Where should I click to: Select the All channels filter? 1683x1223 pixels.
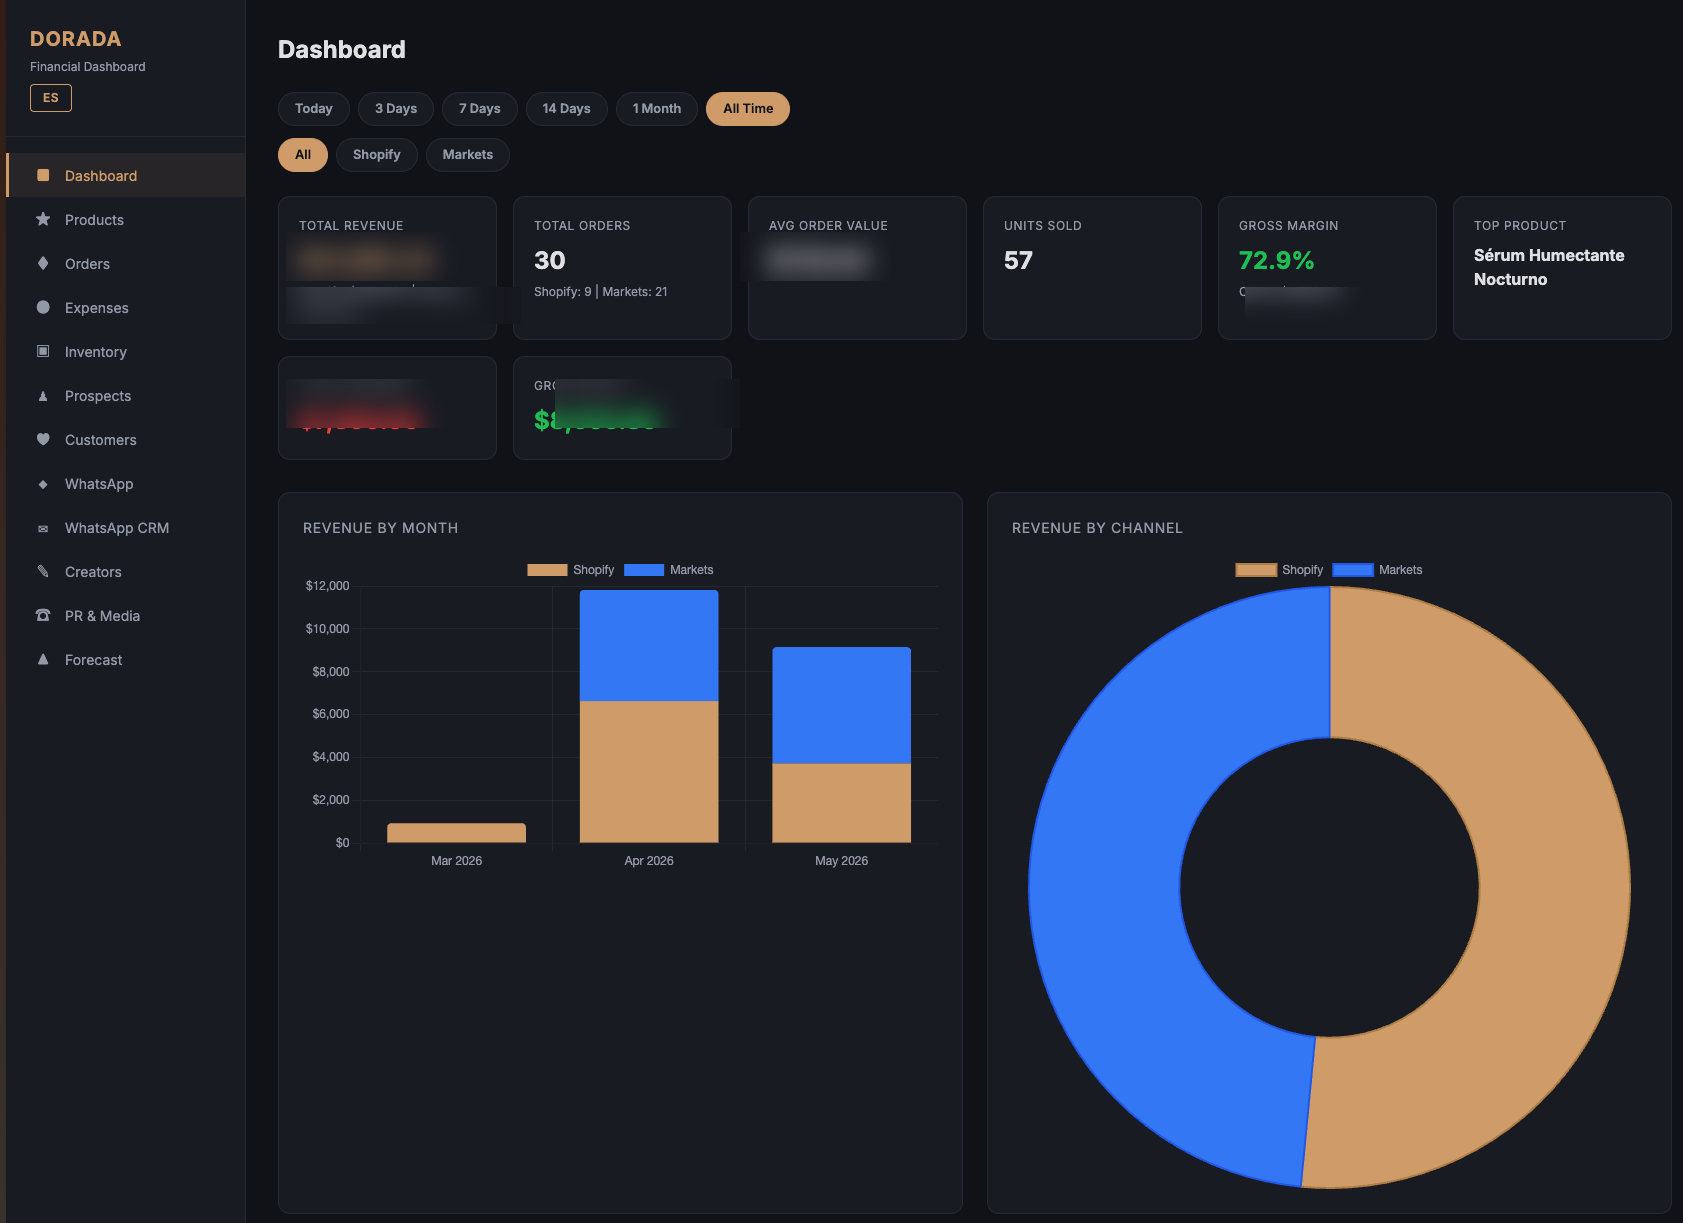click(x=303, y=155)
